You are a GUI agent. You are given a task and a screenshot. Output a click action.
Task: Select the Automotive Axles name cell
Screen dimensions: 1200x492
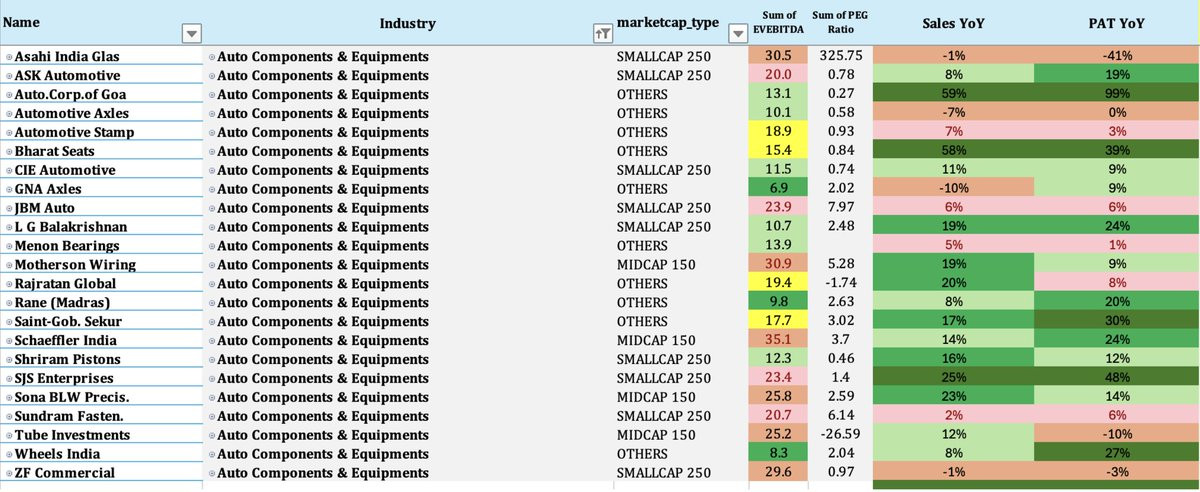(x=102, y=114)
